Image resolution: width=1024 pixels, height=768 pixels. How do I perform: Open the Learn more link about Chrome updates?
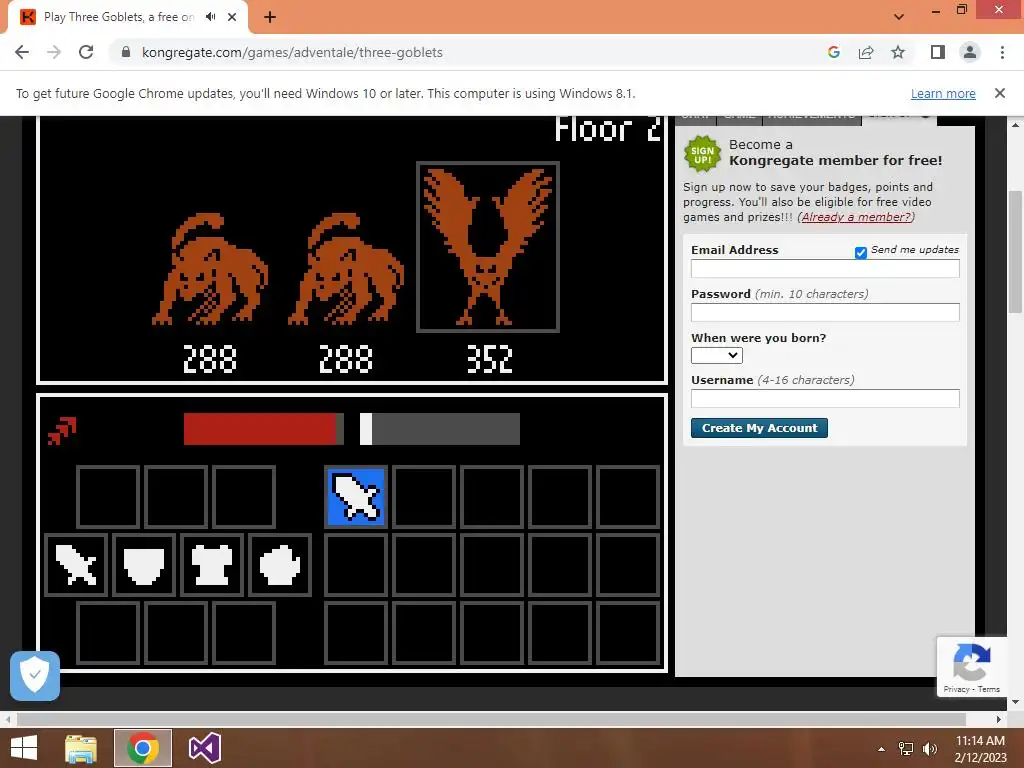coord(943,93)
